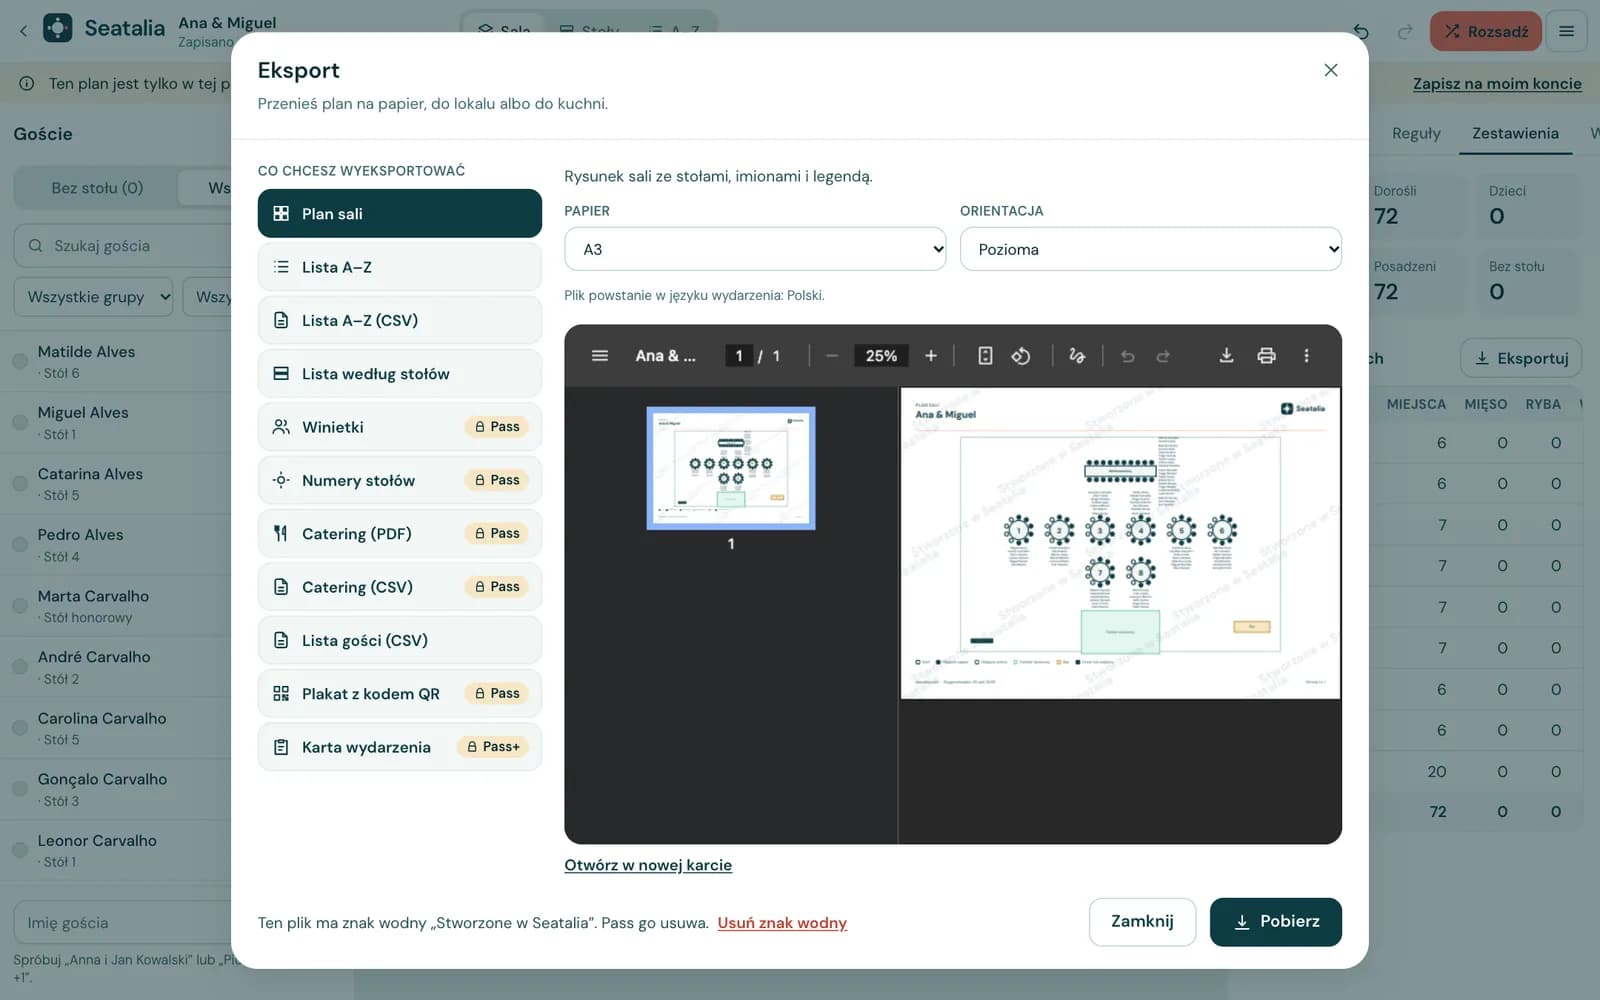
Task: Select the page 1 thumbnail in the PDF sidebar
Action: 731,468
